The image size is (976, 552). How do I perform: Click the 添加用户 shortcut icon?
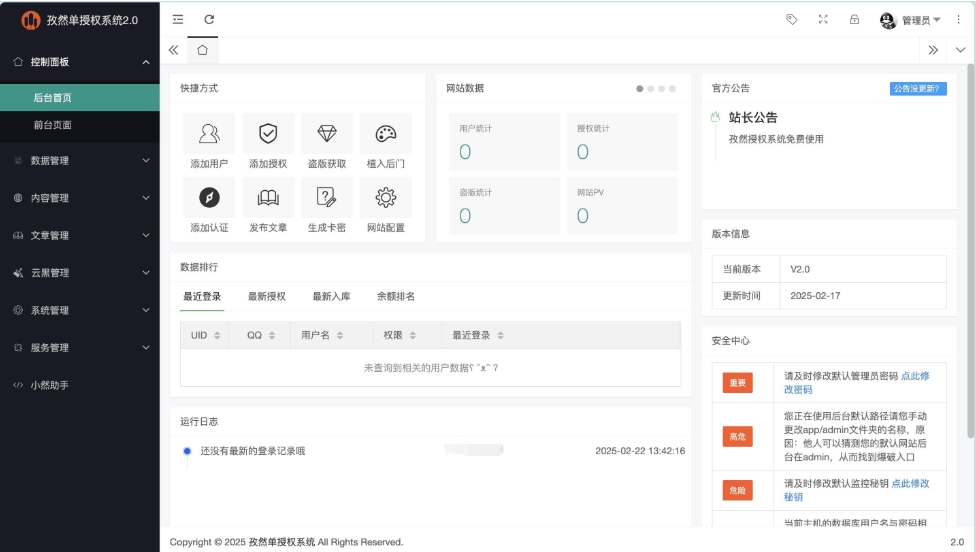coord(209,133)
